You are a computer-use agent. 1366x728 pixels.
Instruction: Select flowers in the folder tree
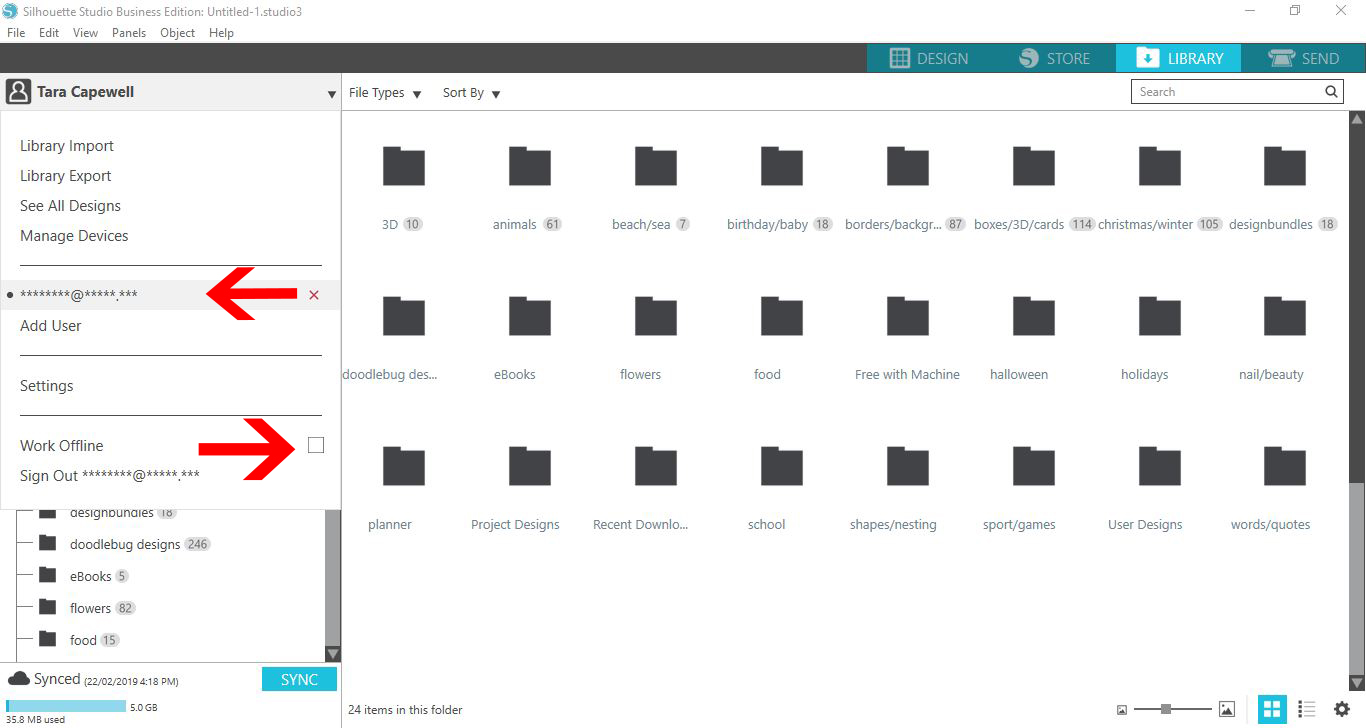click(90, 608)
